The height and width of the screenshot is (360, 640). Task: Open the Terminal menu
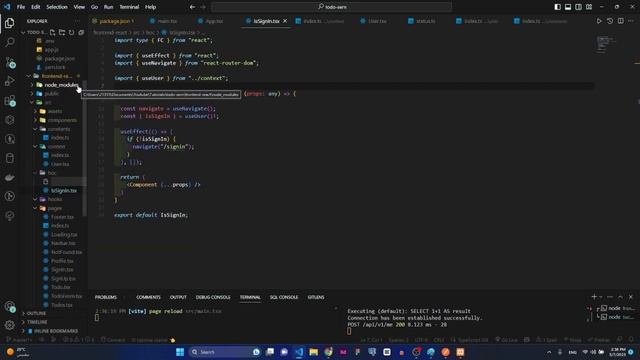point(129,7)
